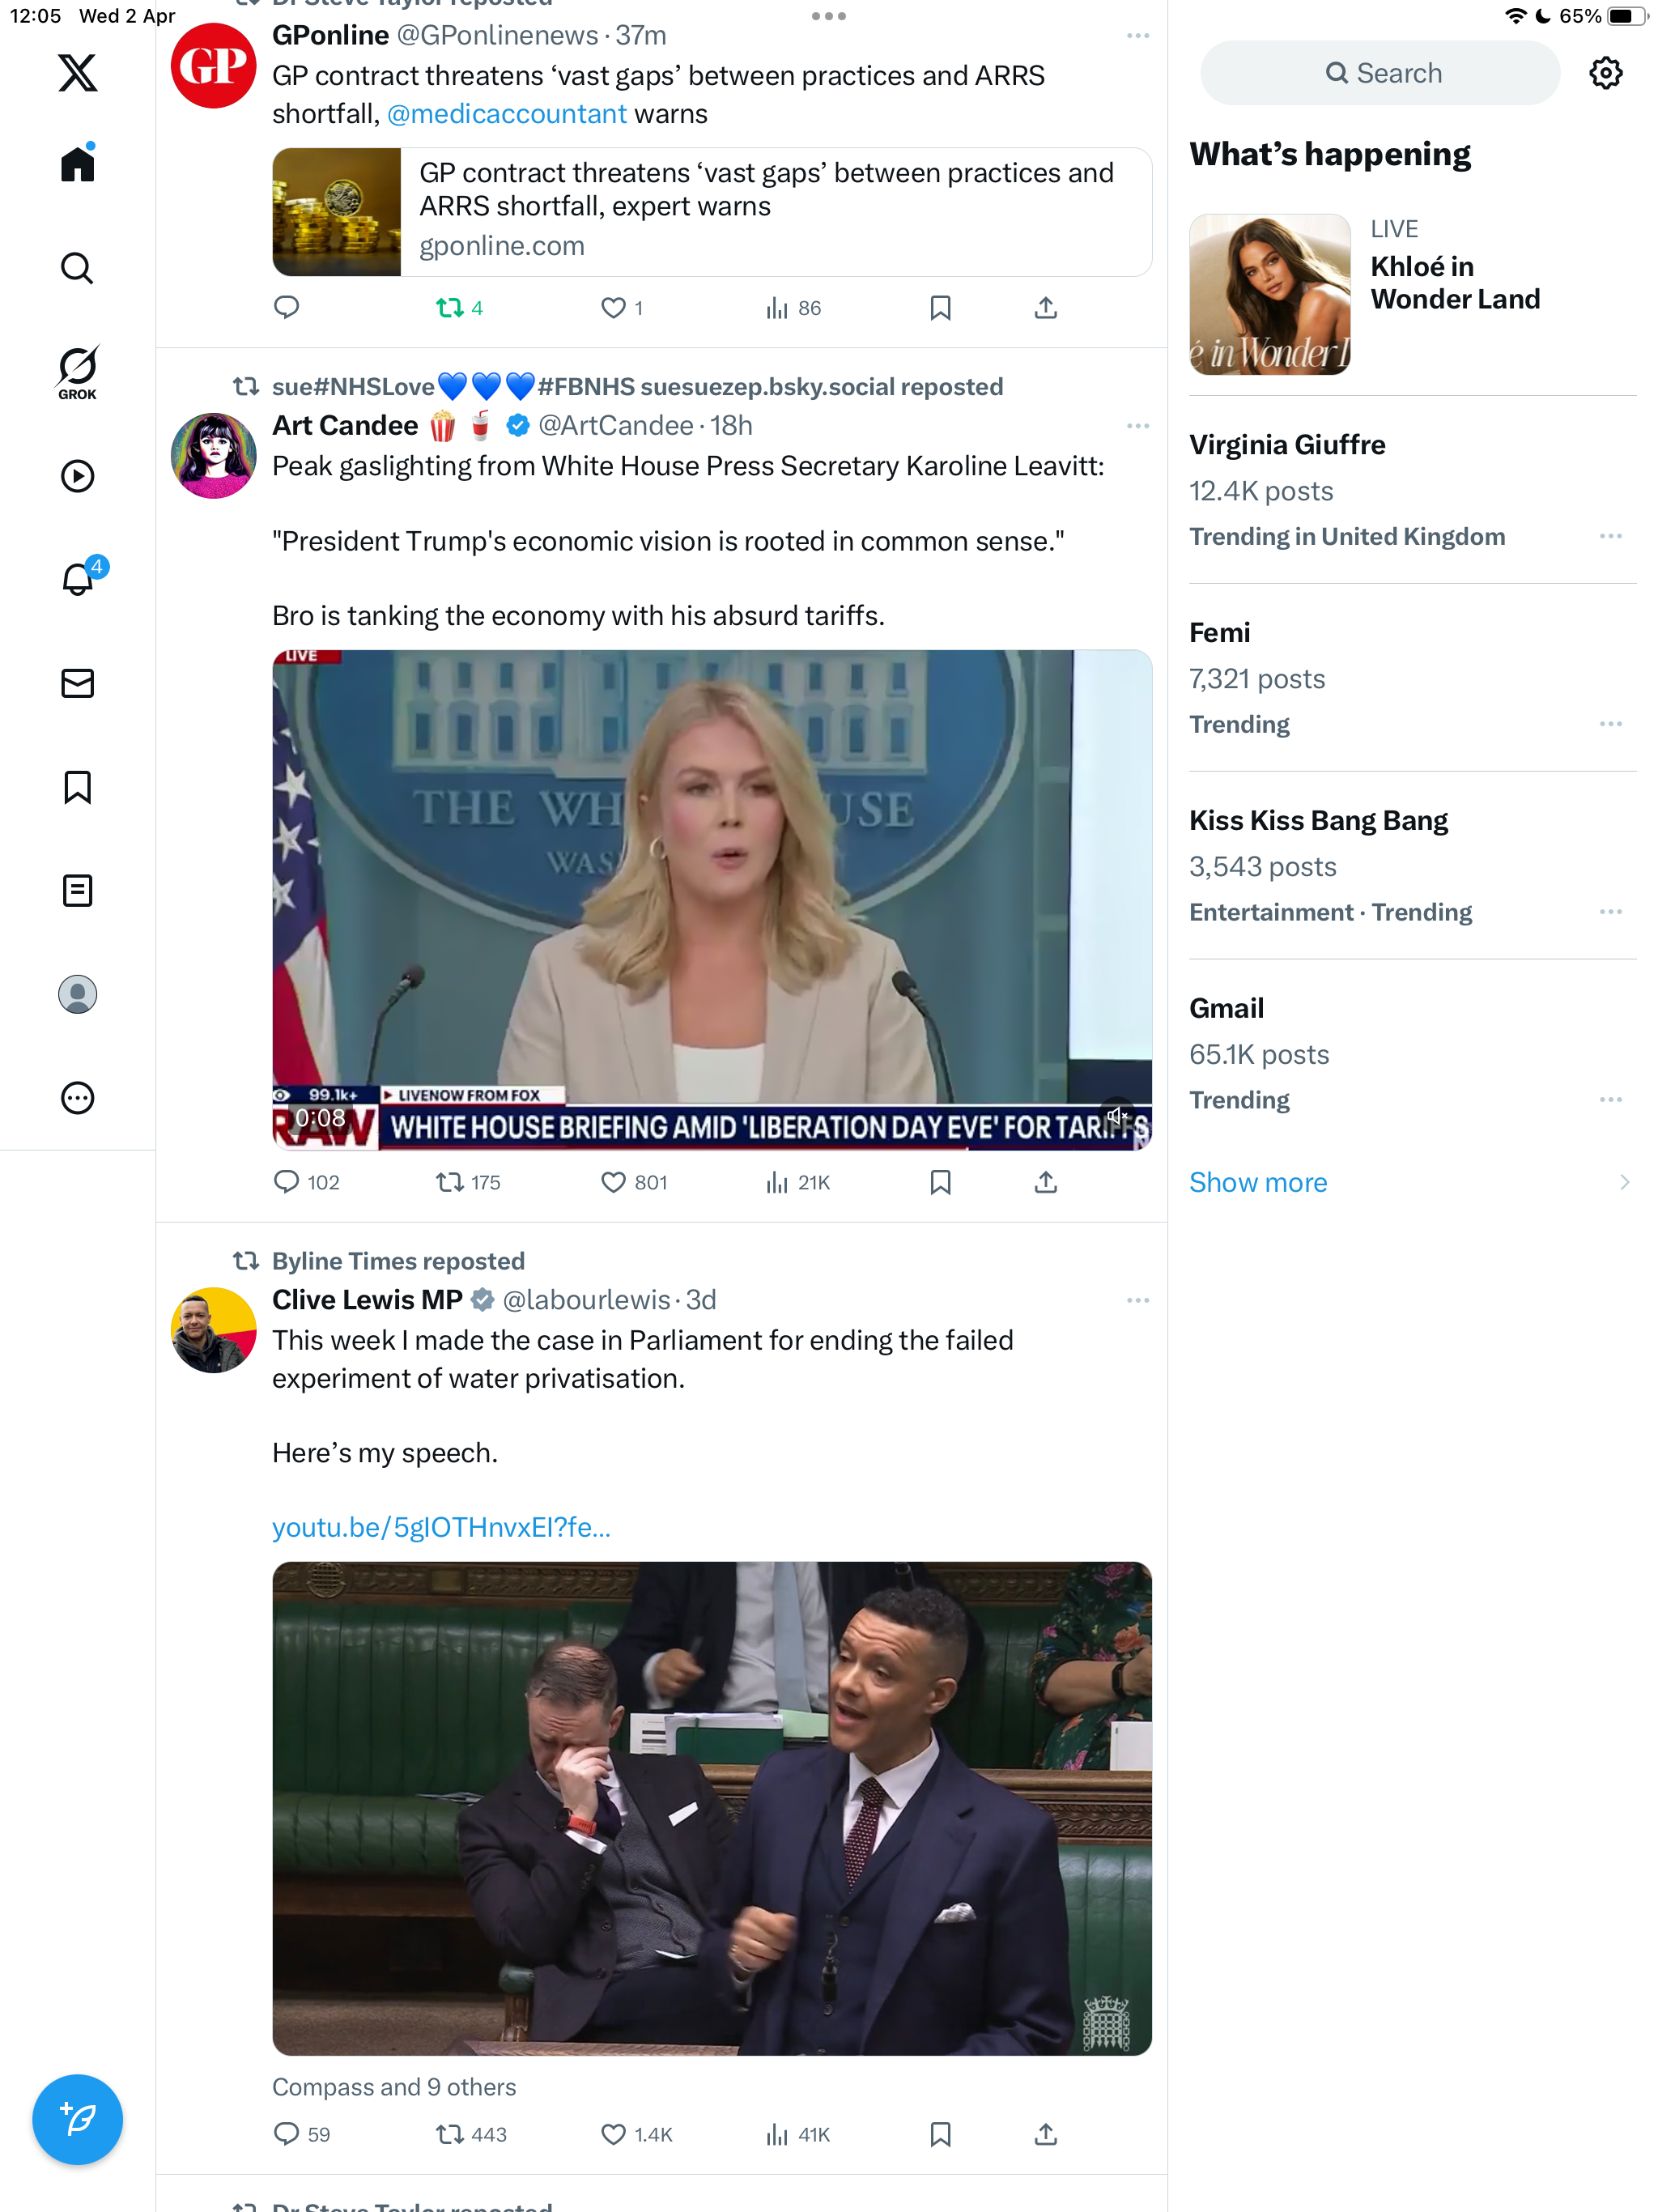This screenshot has height=2212, width=1658.
Task: Open the trends settings gear
Action: [x=1605, y=73]
